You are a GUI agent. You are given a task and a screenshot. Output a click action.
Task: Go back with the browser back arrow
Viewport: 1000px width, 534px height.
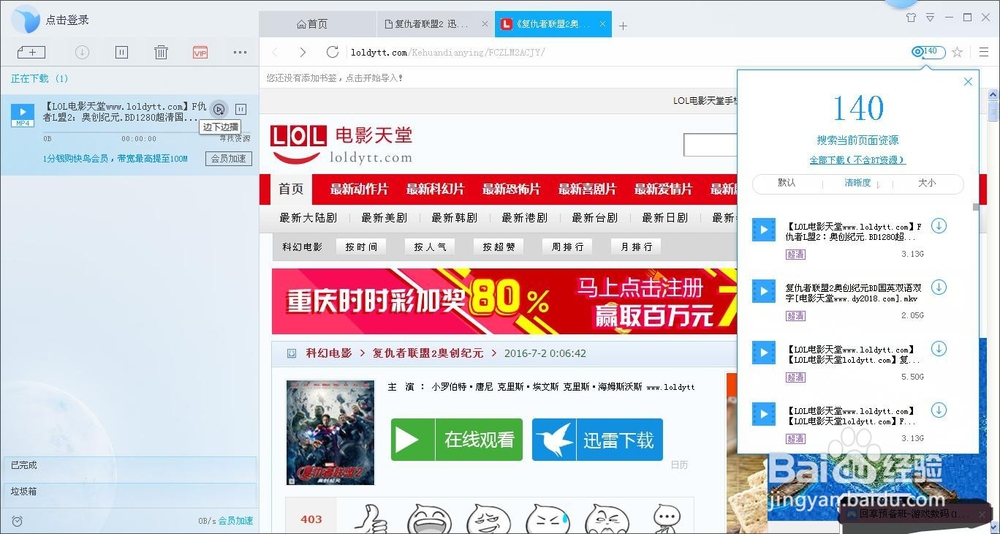point(275,52)
